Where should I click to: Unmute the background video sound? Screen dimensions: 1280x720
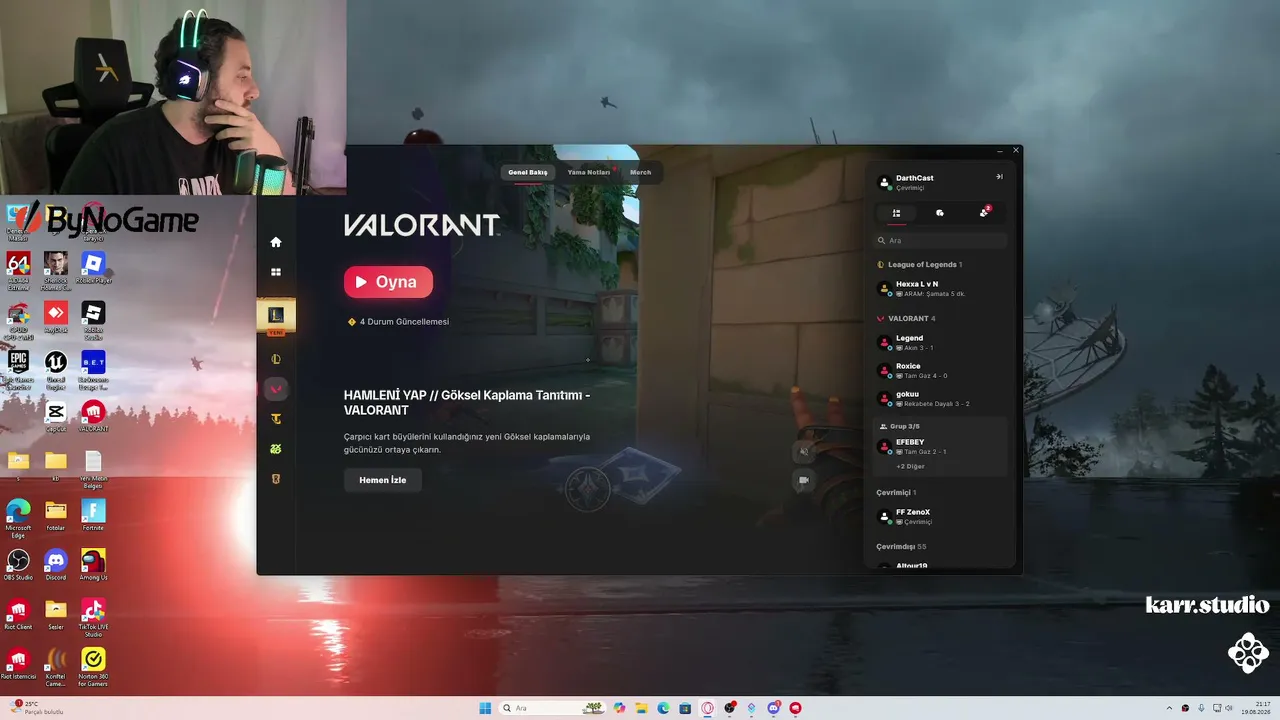coord(803,451)
